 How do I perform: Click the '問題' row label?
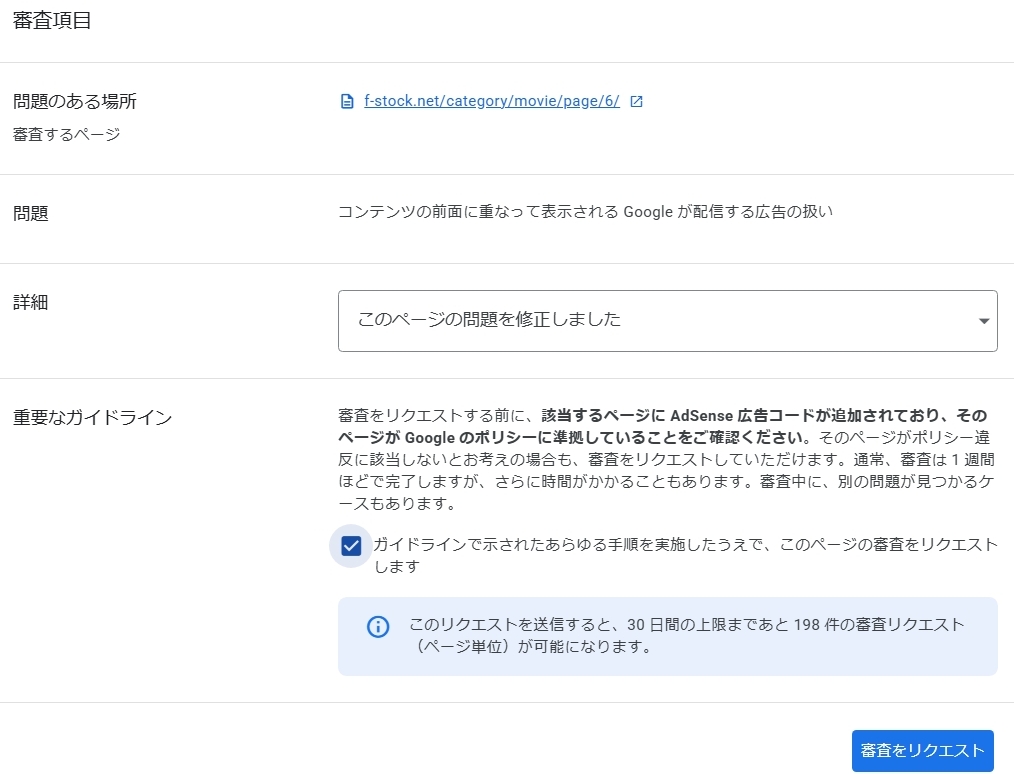31,213
